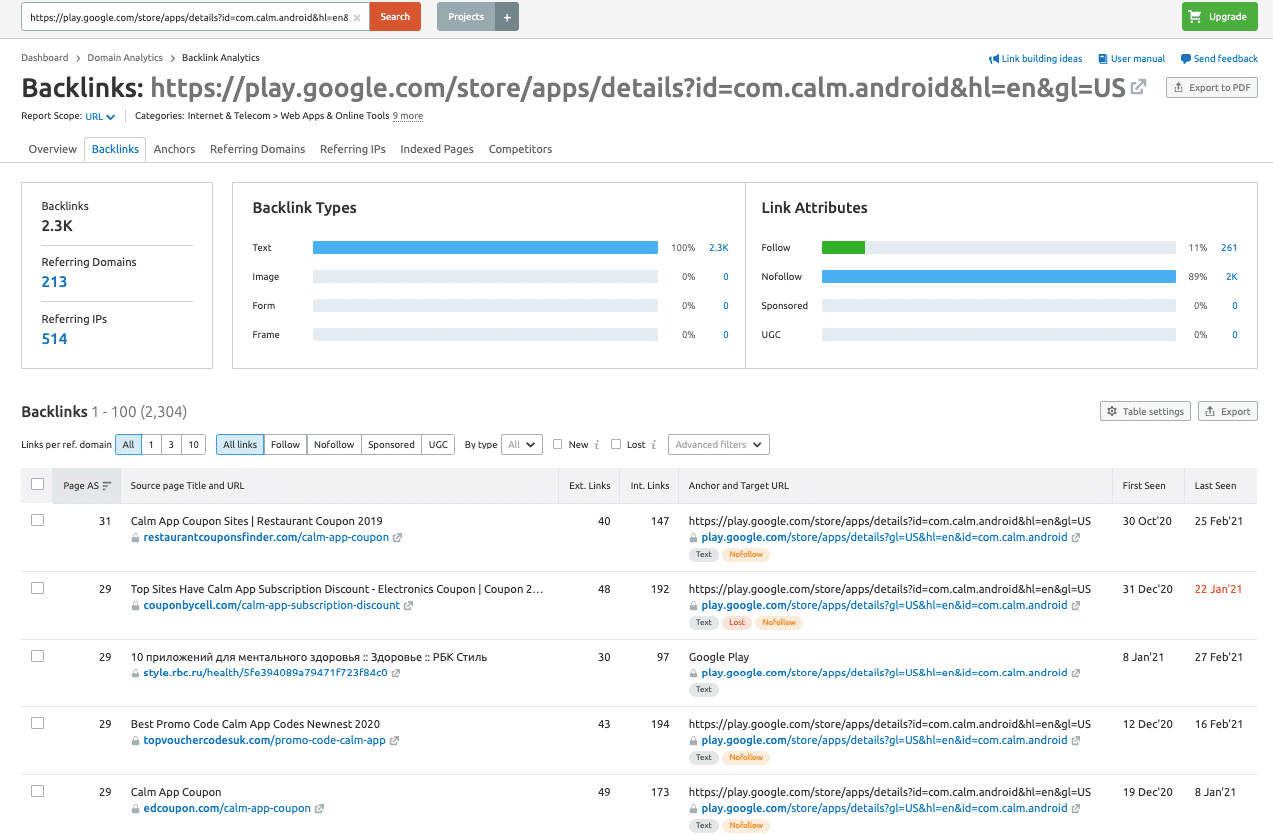Set links per ref. domain to 3
Viewport: 1273px width, 834px height.
[x=171, y=445]
